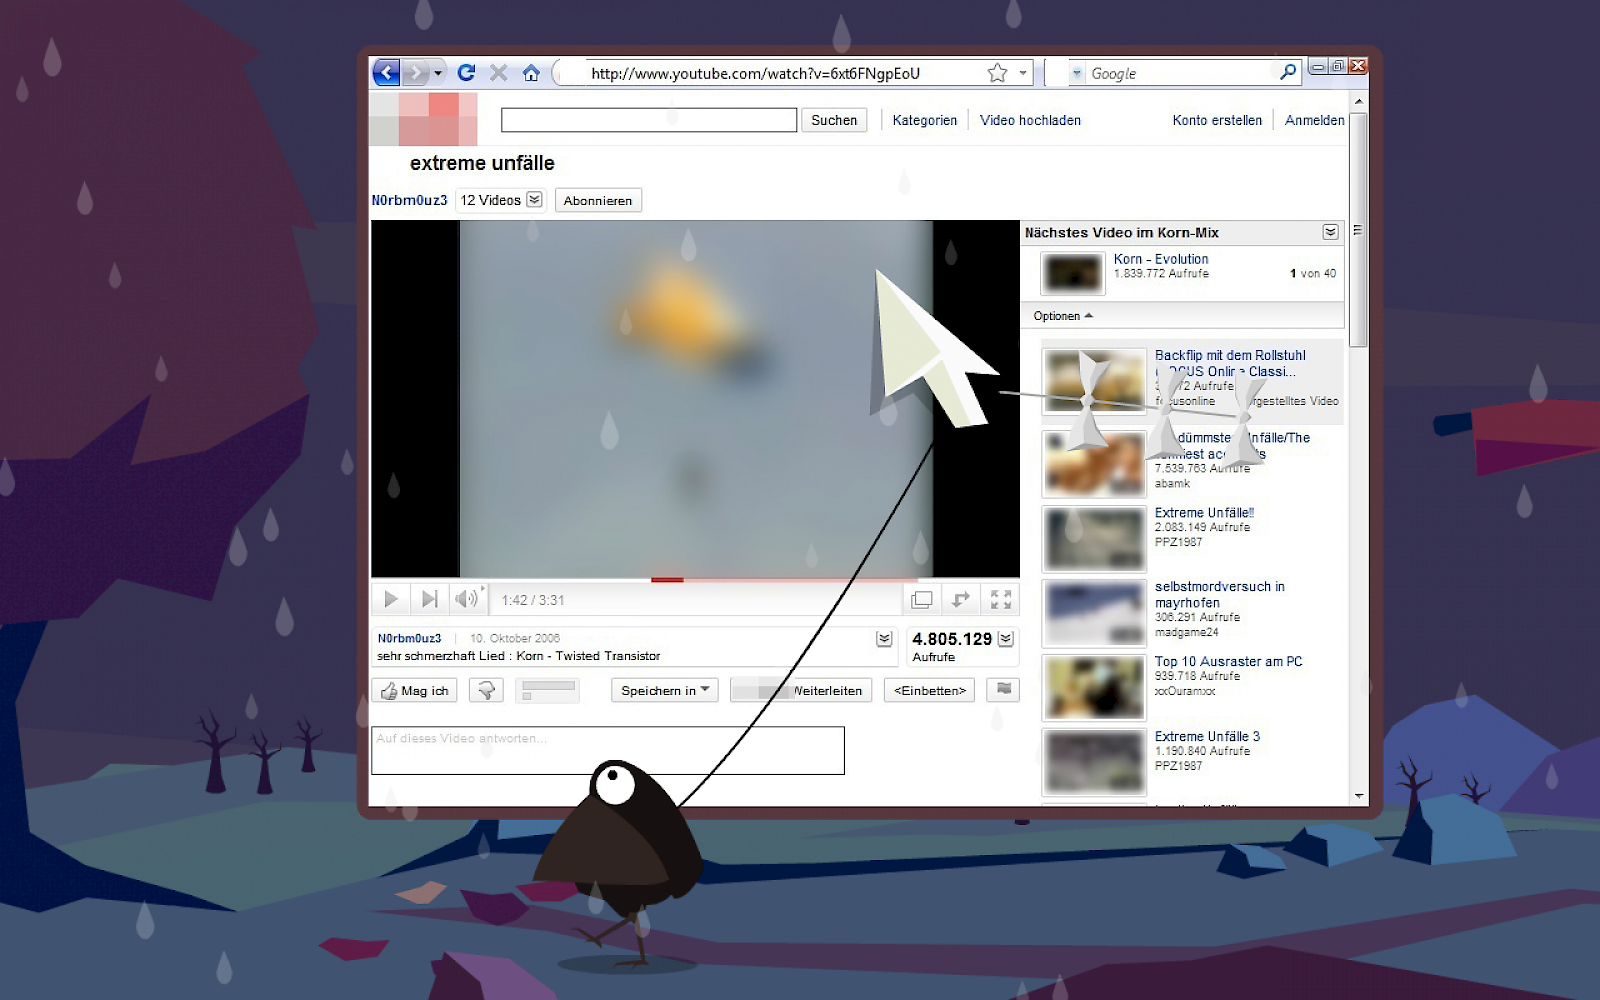Click the Anmelden link

pyautogui.click(x=1314, y=120)
